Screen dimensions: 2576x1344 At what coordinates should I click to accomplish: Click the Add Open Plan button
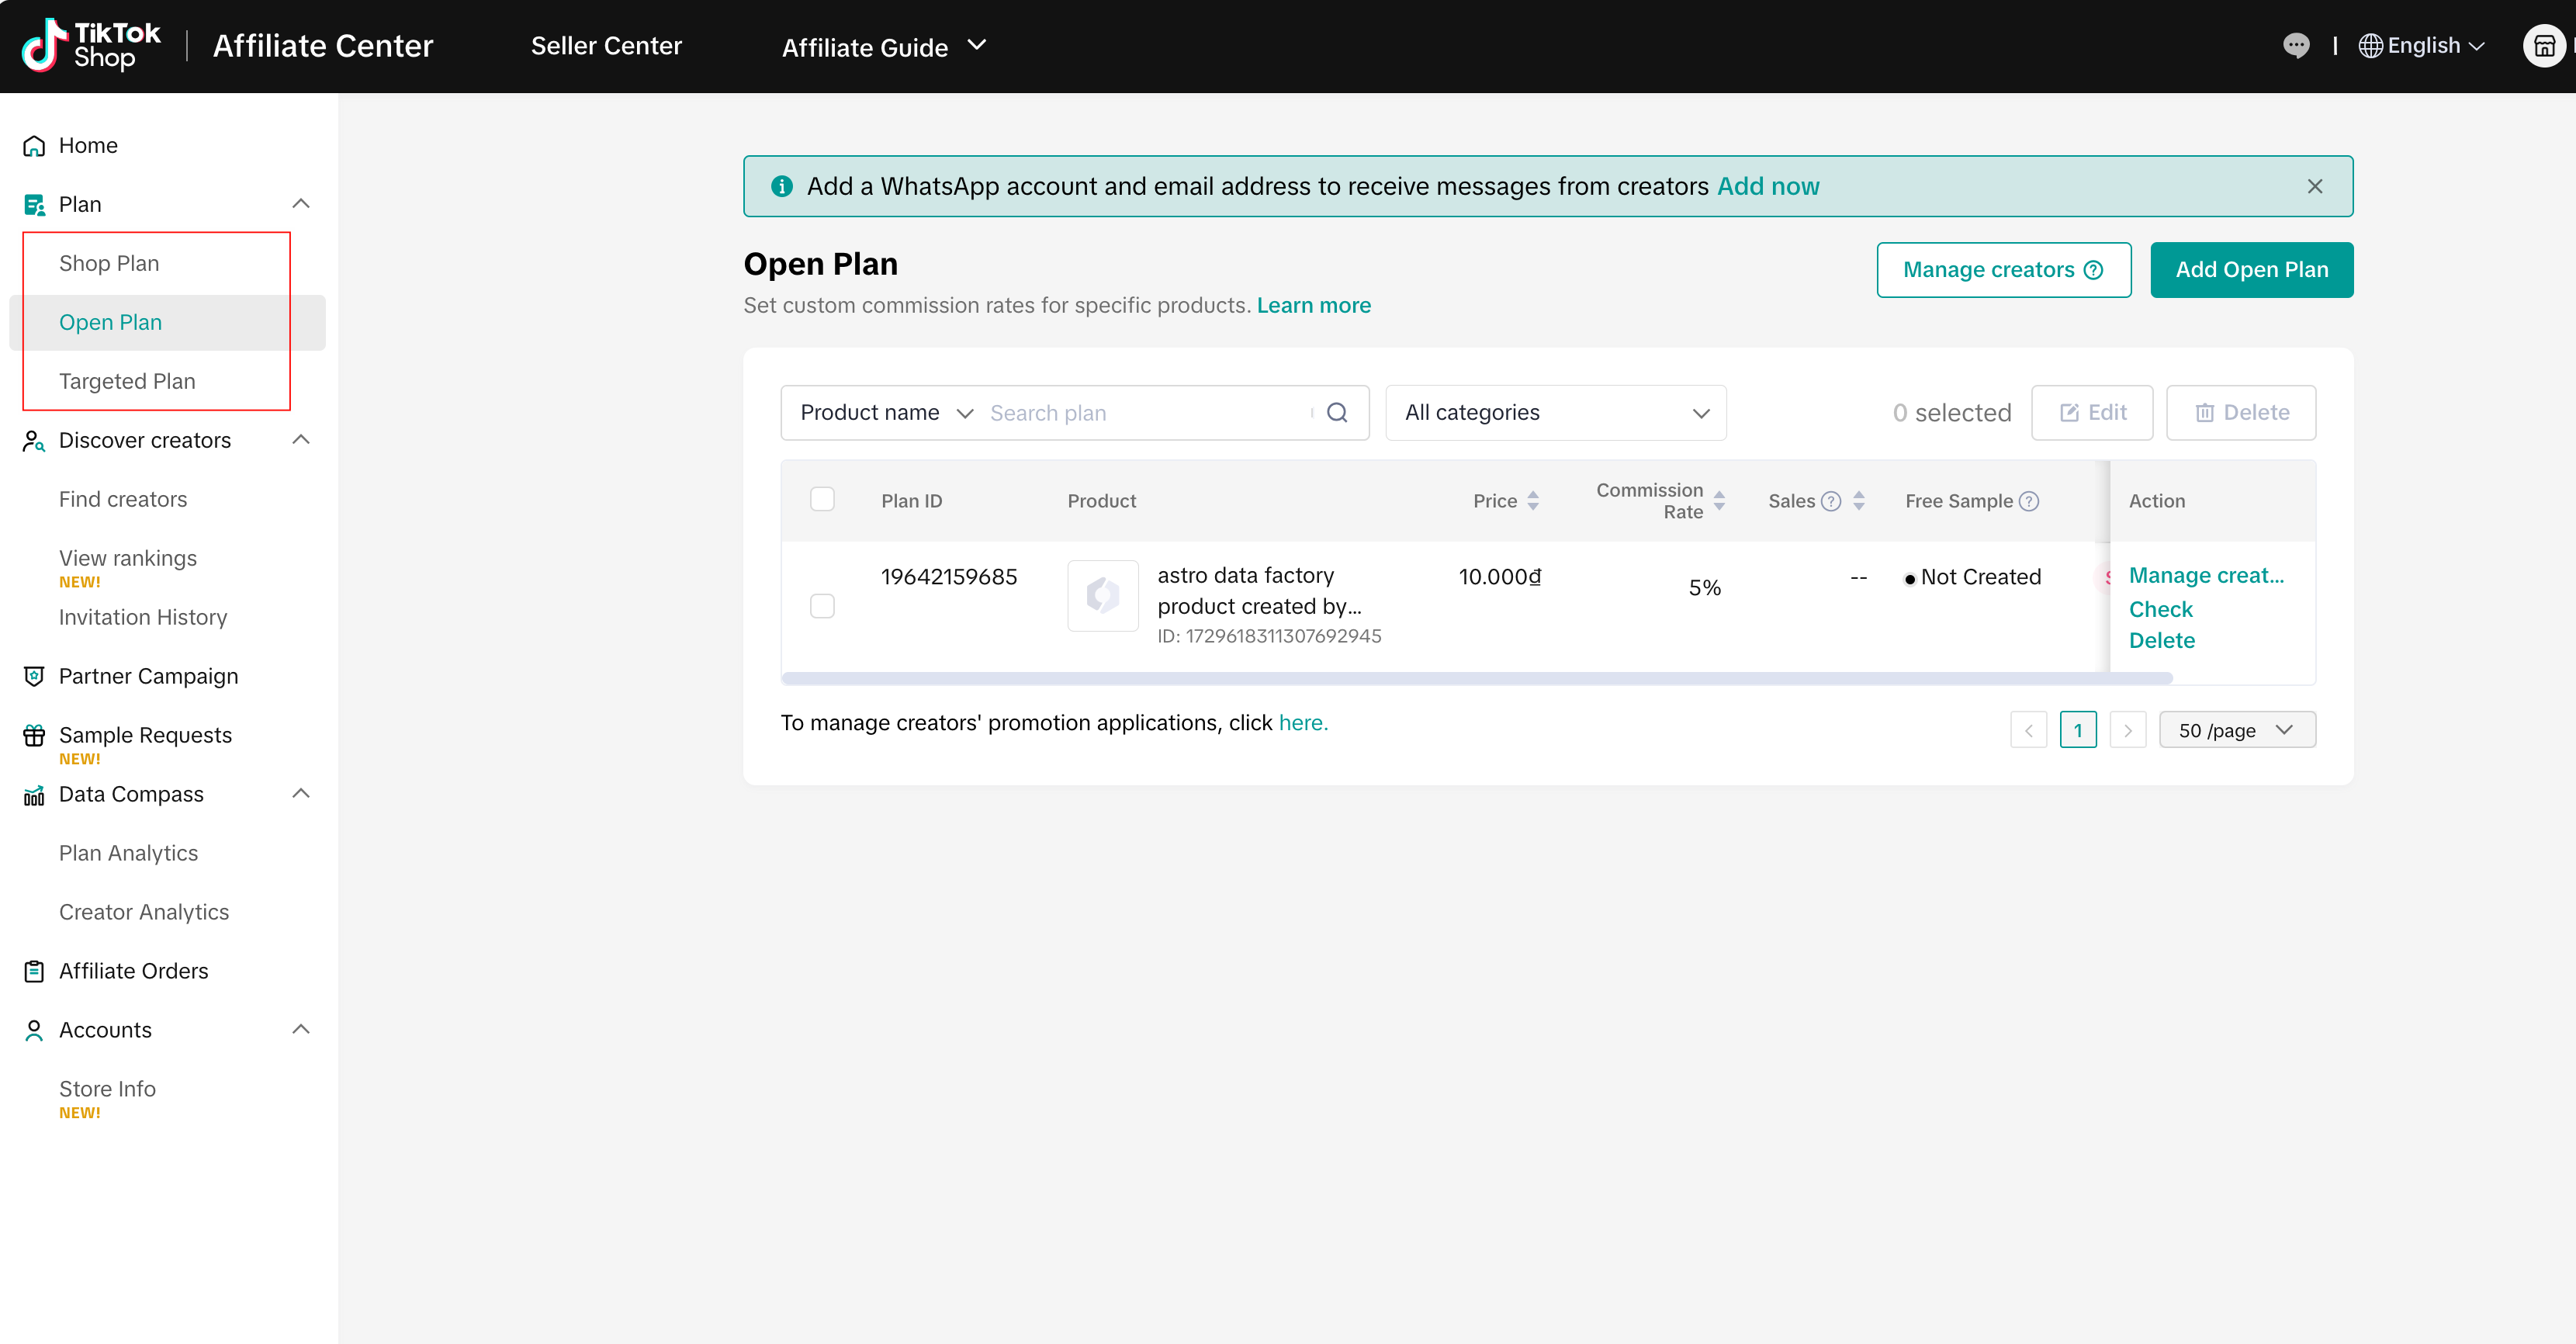click(2251, 270)
